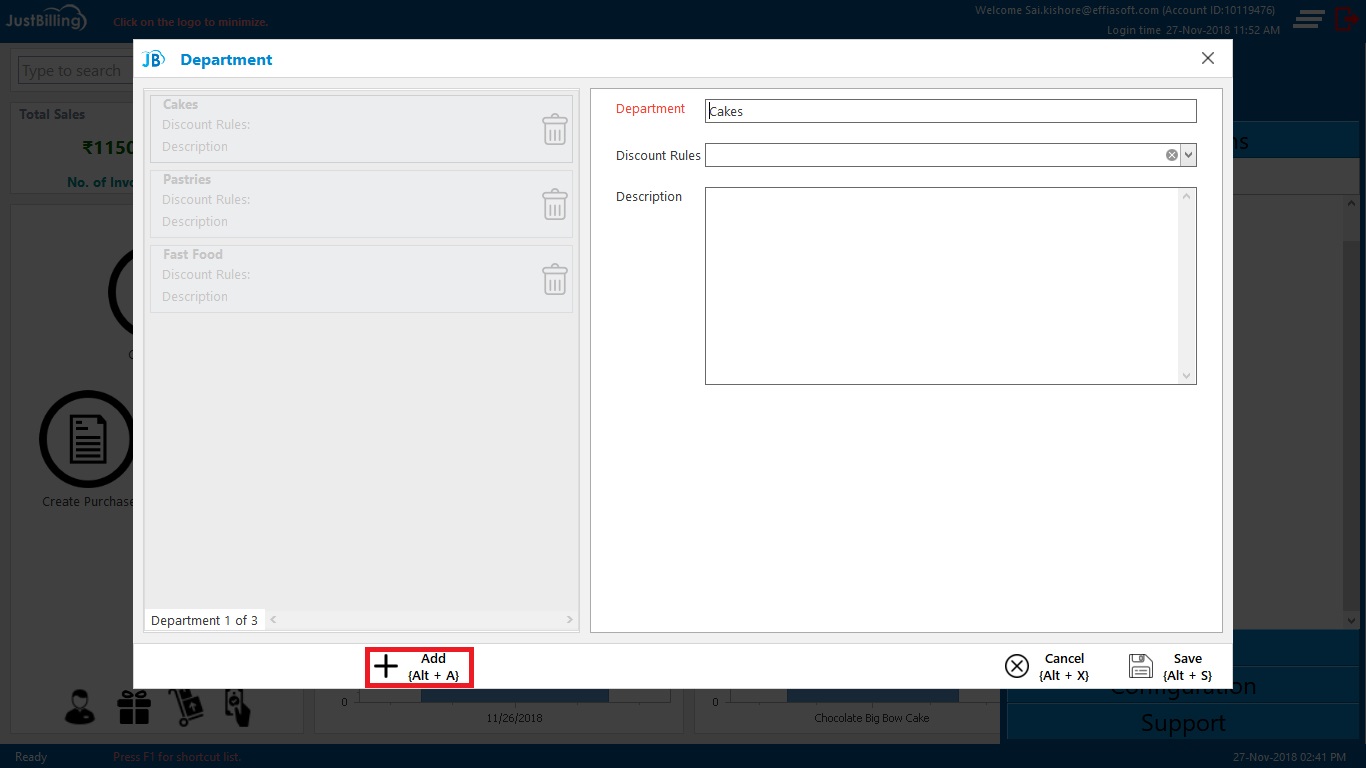Click scroll-right arrow of department list
Screen dimensions: 1366x768
[571, 620]
